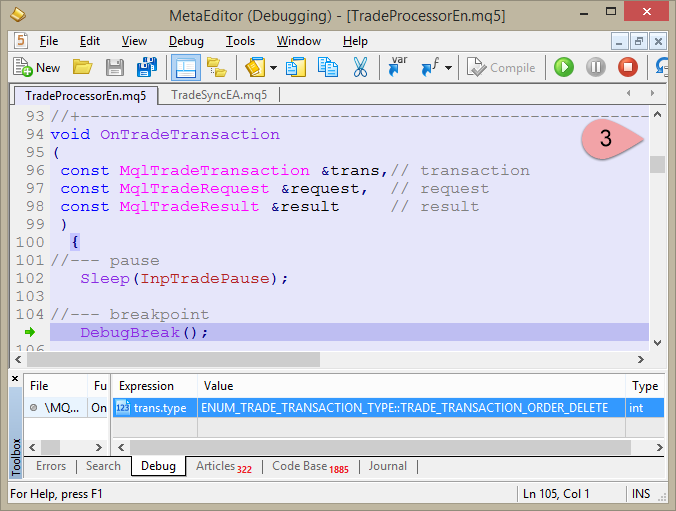Open the Code Base tab
This screenshot has width=676, height=511.
(310, 467)
